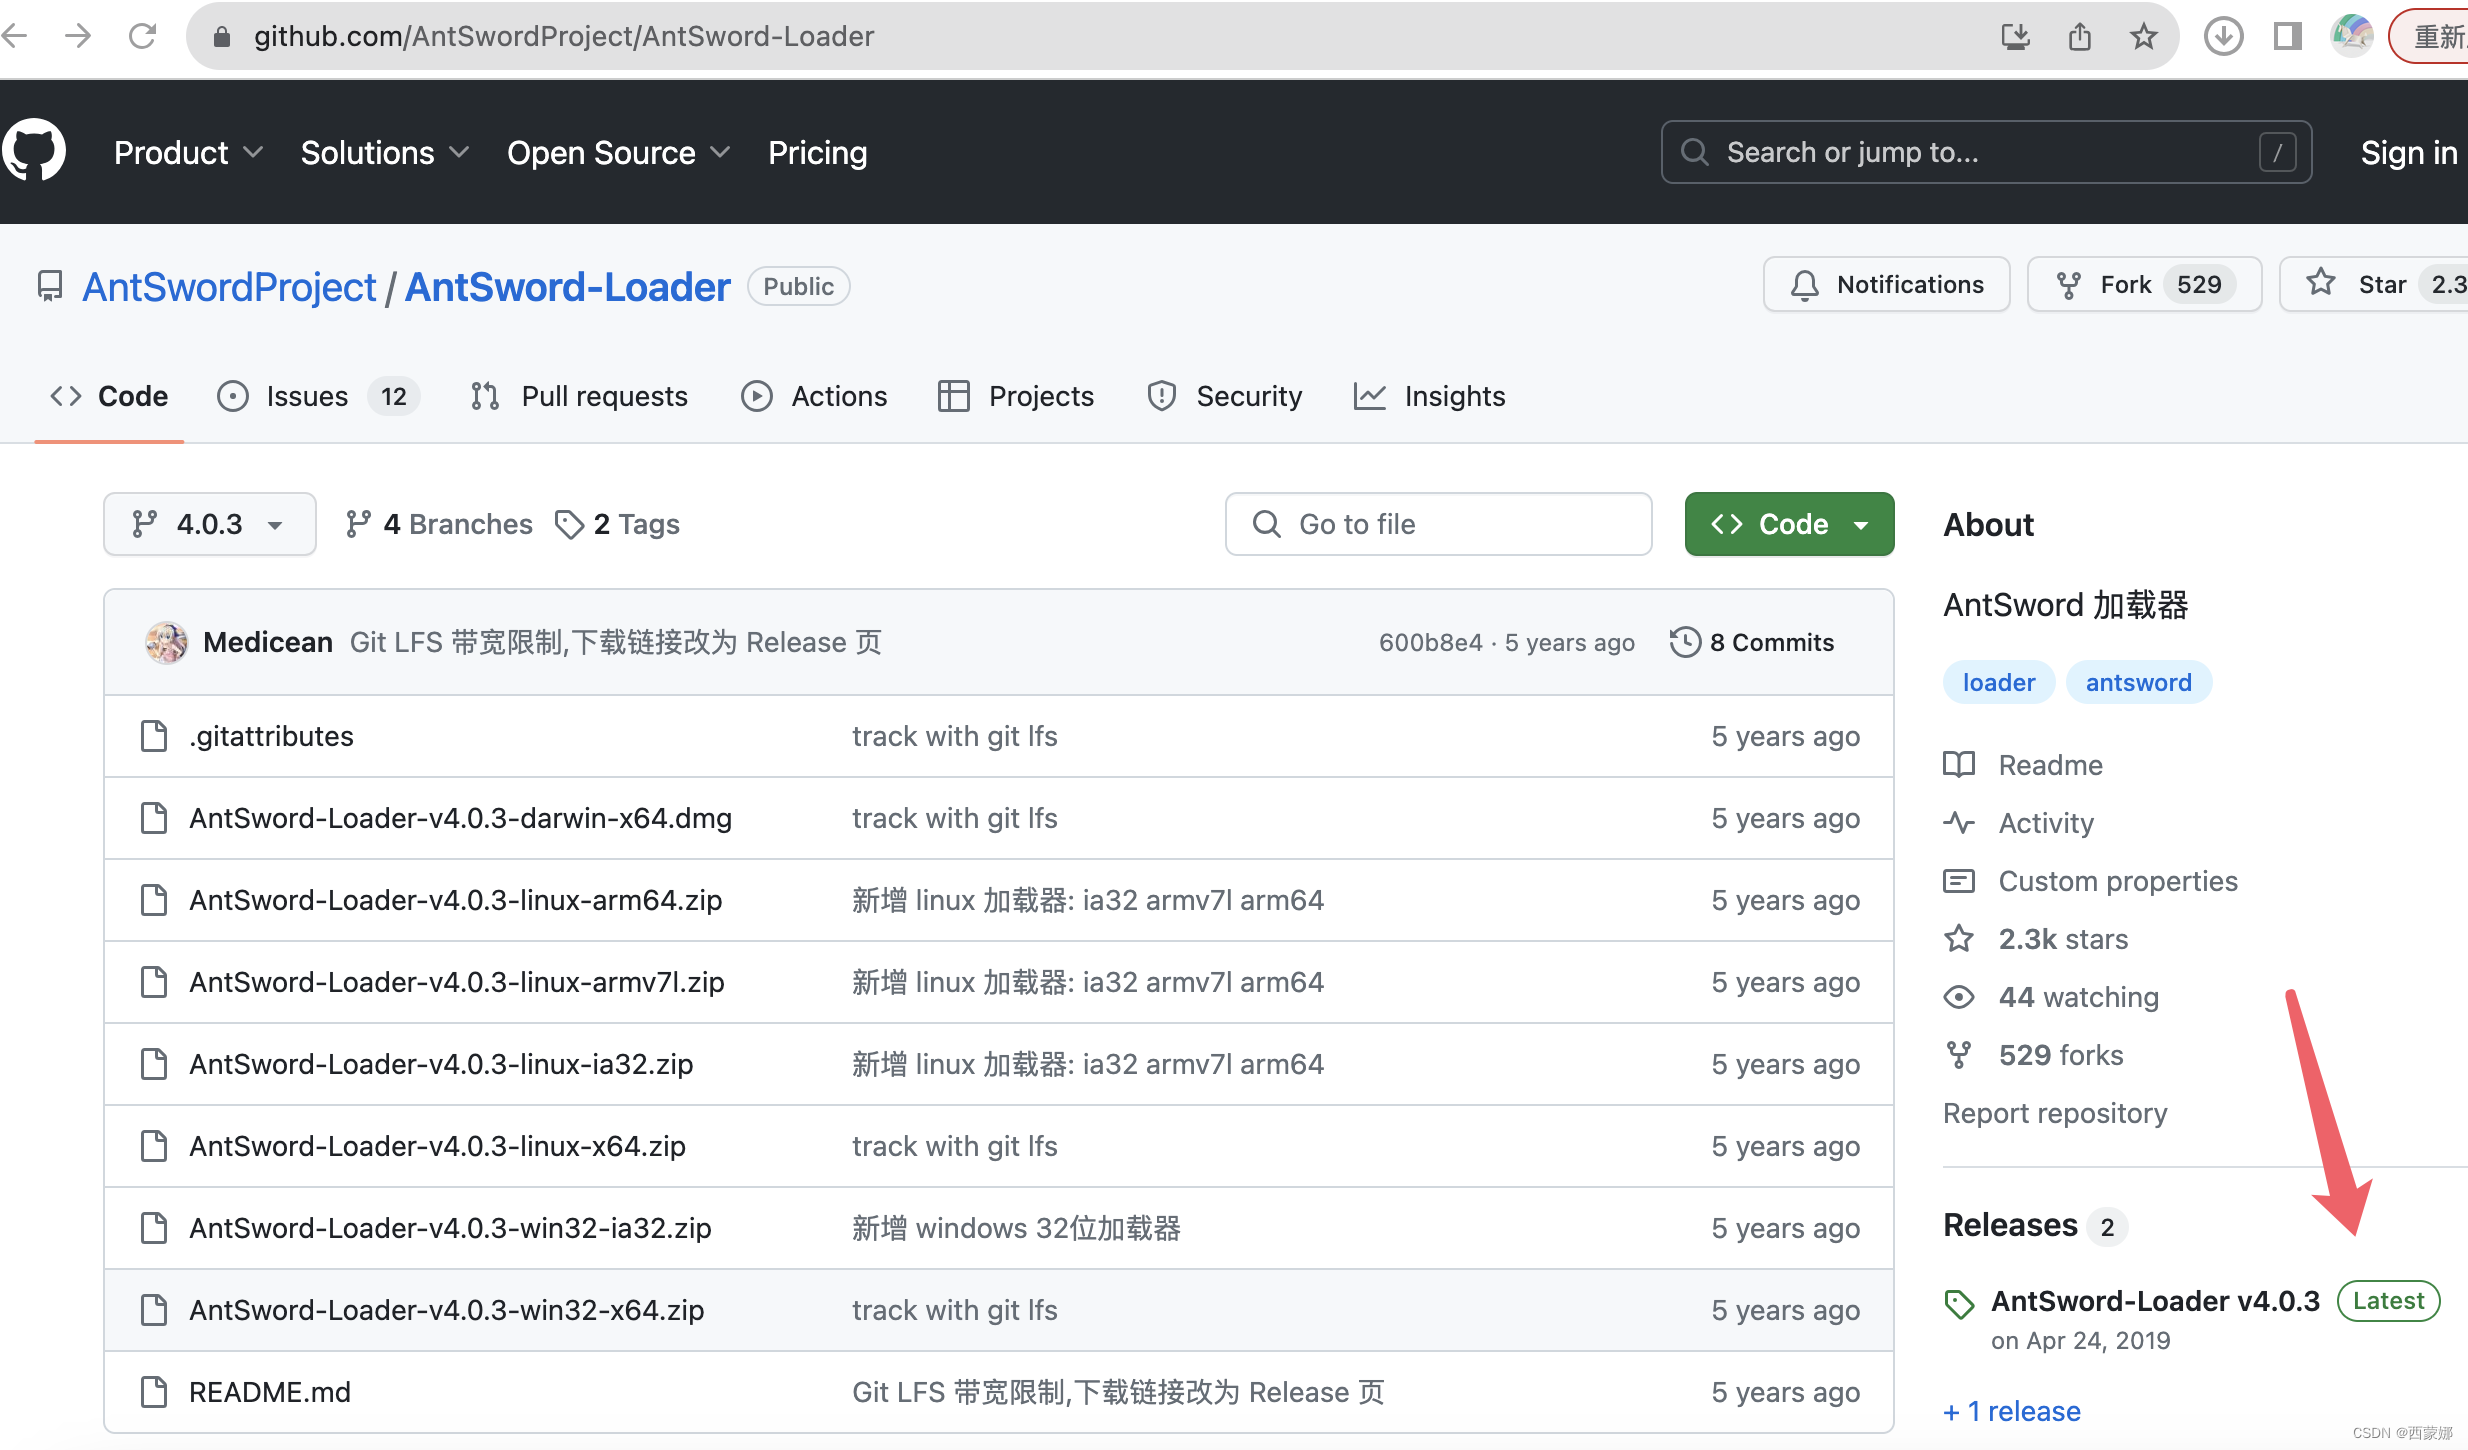The image size is (2468, 1450).
Task: Expand the Open Source menu
Action: tap(618, 152)
